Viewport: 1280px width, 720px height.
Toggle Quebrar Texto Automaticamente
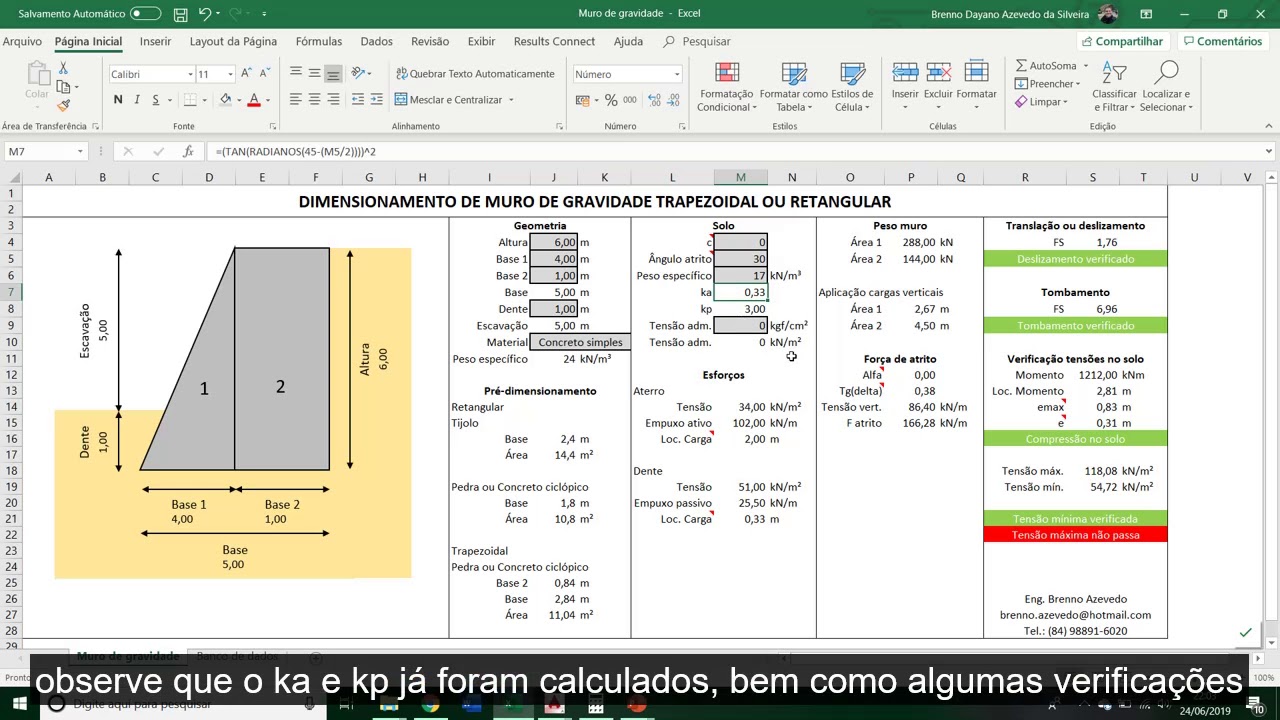475,74
